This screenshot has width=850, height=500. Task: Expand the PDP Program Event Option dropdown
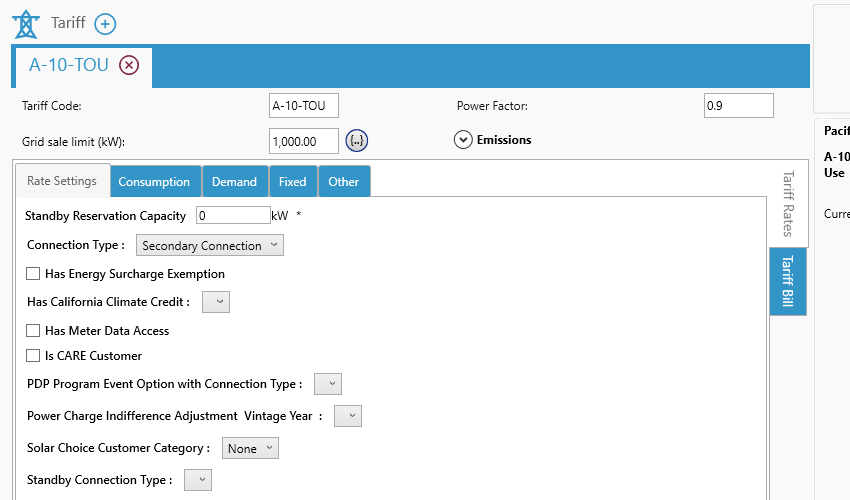(x=328, y=384)
